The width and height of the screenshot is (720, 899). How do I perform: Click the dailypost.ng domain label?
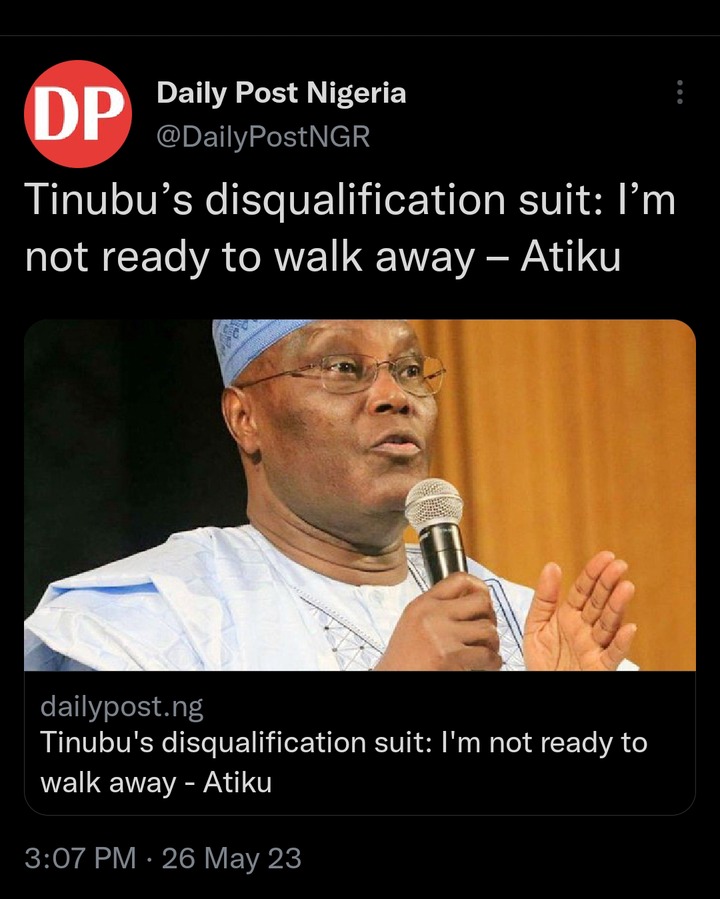pyautogui.click(x=122, y=708)
